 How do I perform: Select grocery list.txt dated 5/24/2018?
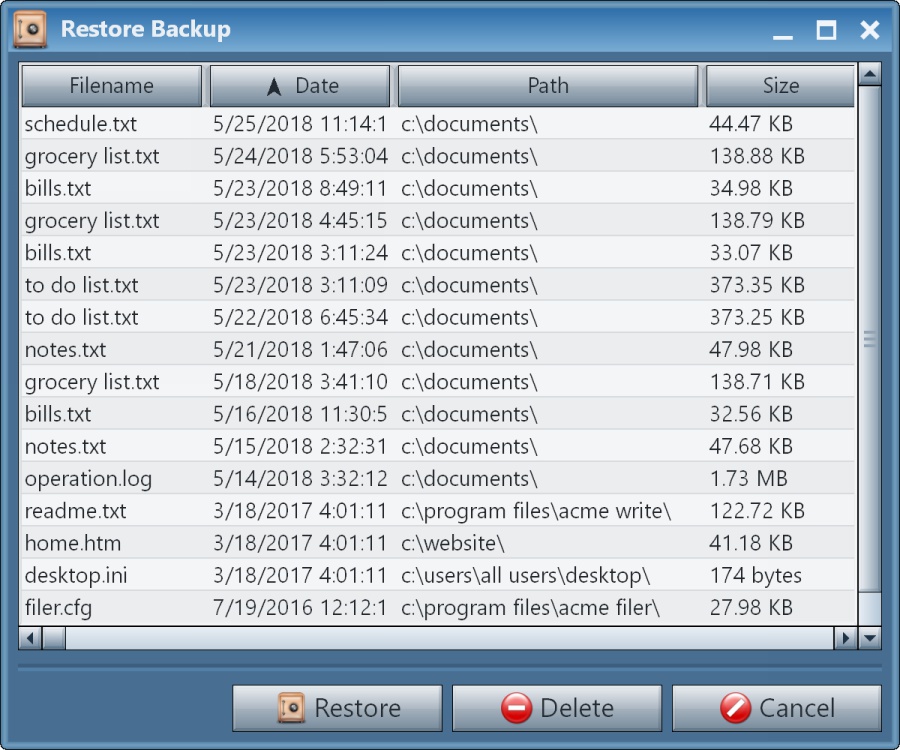coord(437,156)
